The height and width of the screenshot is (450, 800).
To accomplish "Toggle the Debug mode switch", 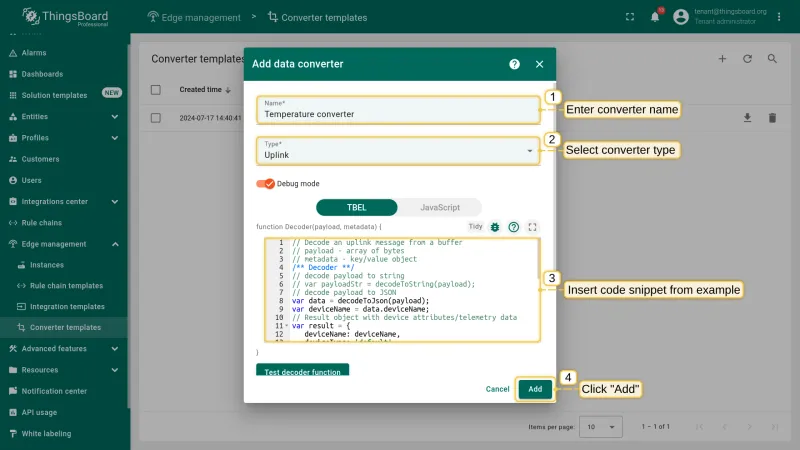I will (265, 184).
